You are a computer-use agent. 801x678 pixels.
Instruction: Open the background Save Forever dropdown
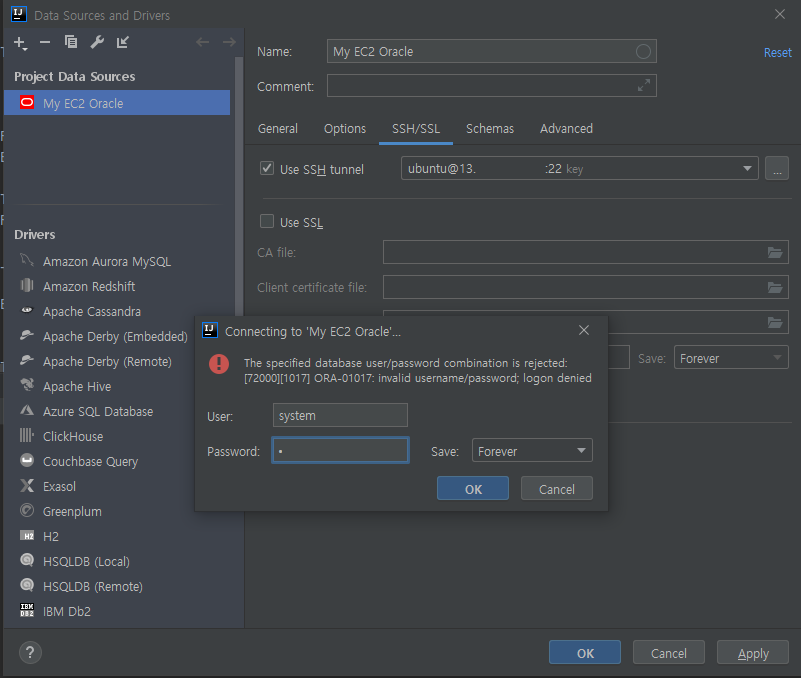click(731, 358)
